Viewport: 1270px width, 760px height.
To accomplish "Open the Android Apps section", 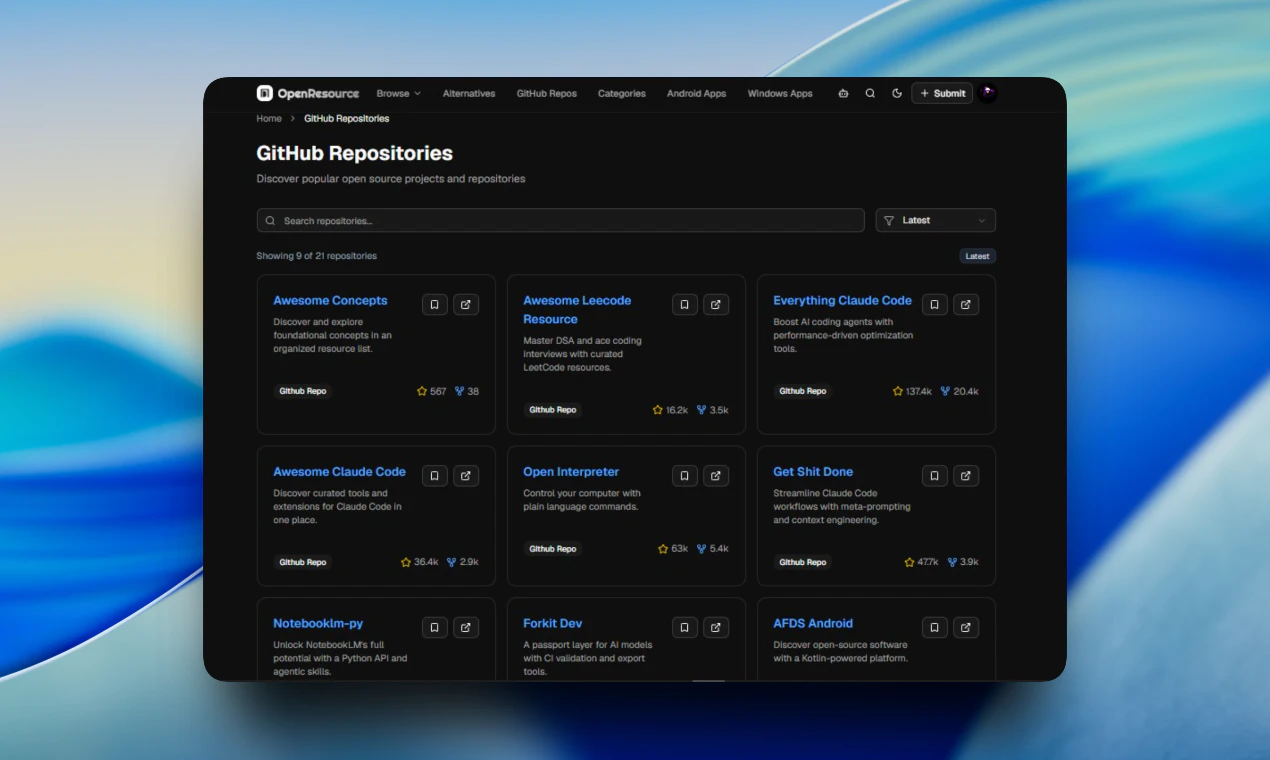I will tap(696, 93).
